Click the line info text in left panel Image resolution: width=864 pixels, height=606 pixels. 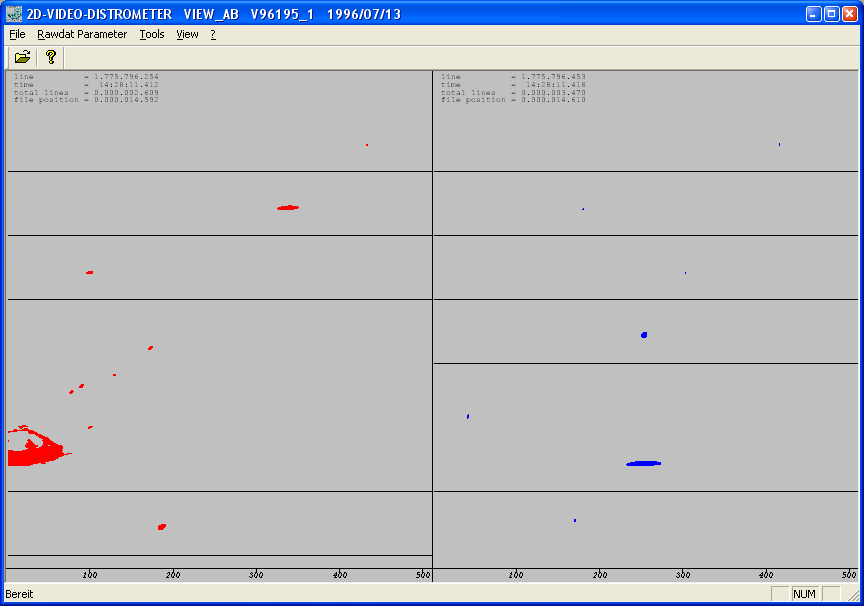click(x=87, y=77)
